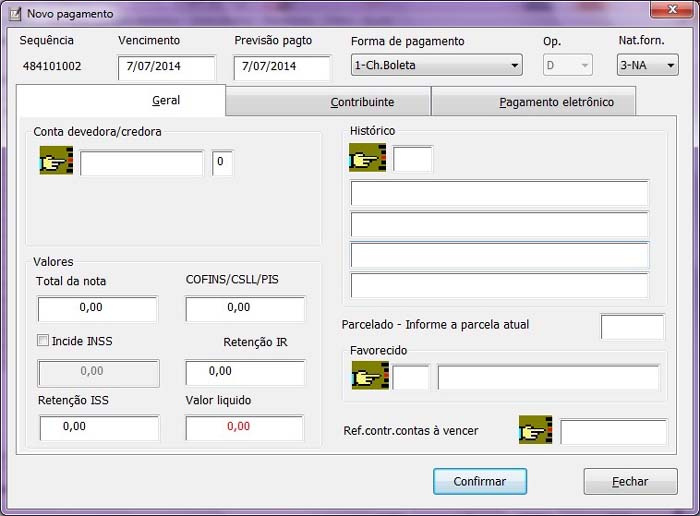Click the Novo pagamento title bar icon
Image resolution: width=700 pixels, height=516 pixels.
tap(14, 14)
